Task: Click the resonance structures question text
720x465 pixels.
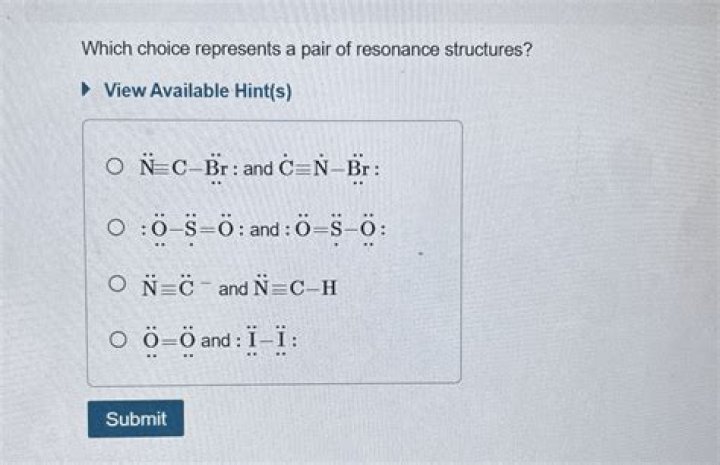Action: click(x=306, y=49)
